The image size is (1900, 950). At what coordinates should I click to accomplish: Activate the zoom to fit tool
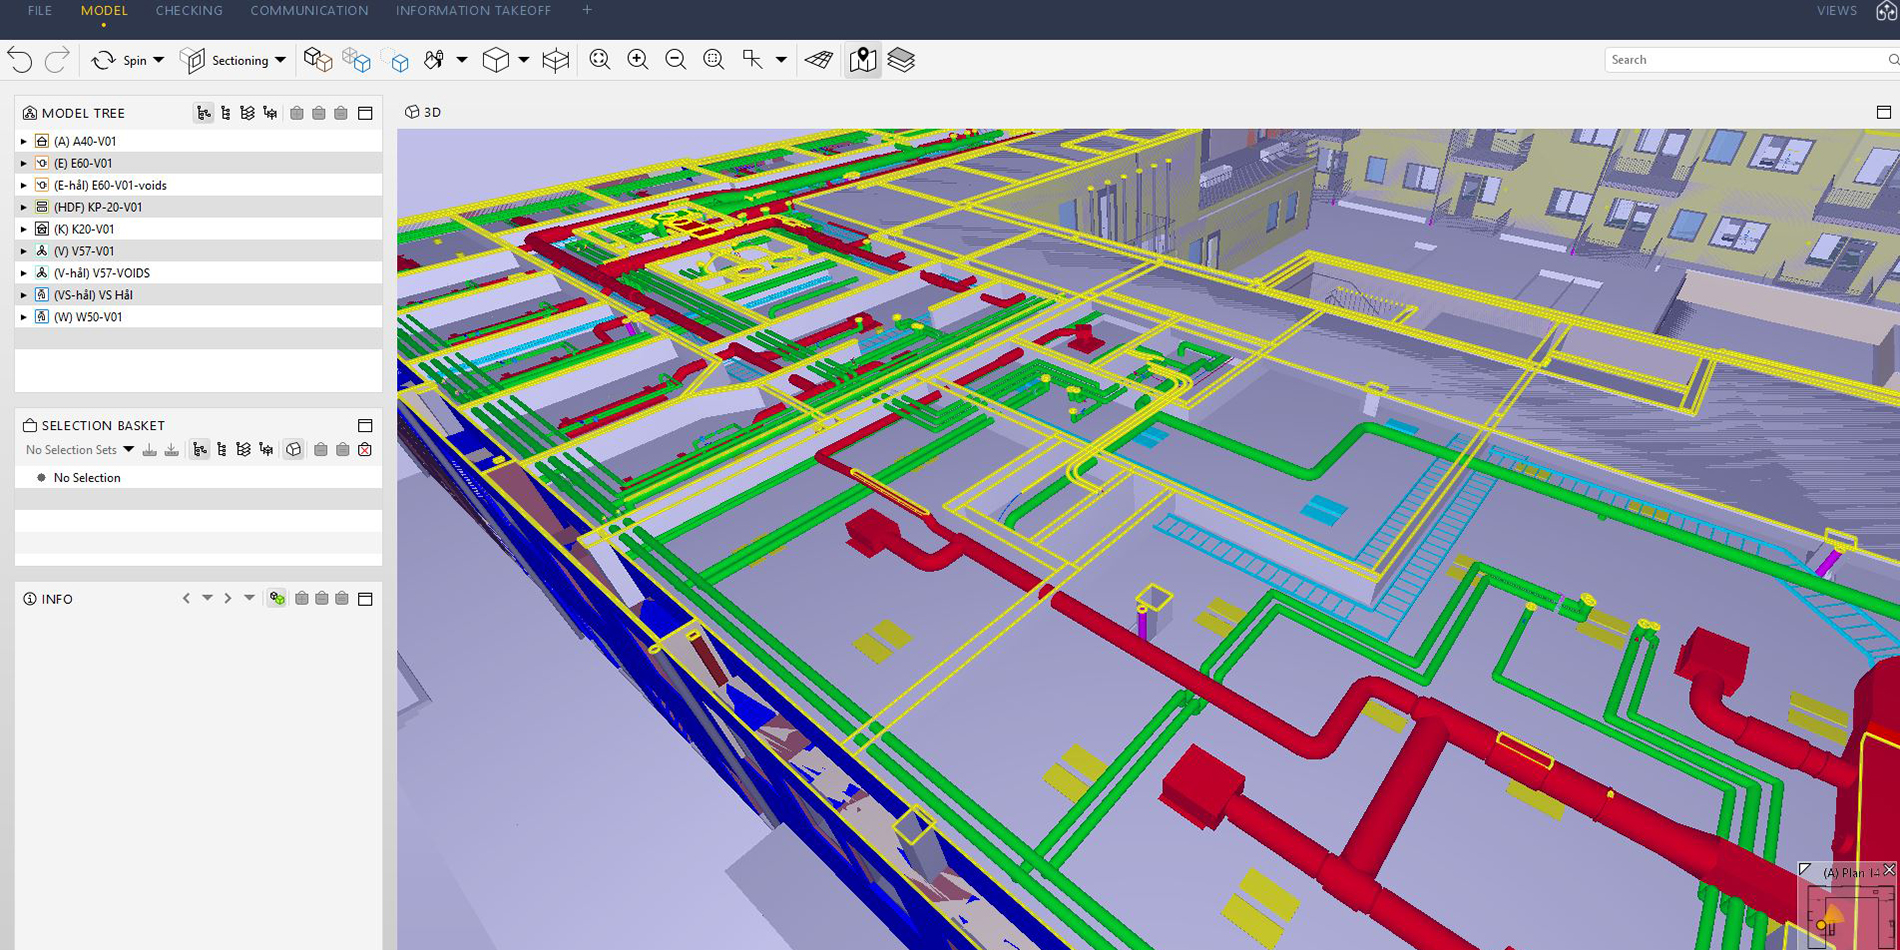tap(600, 60)
